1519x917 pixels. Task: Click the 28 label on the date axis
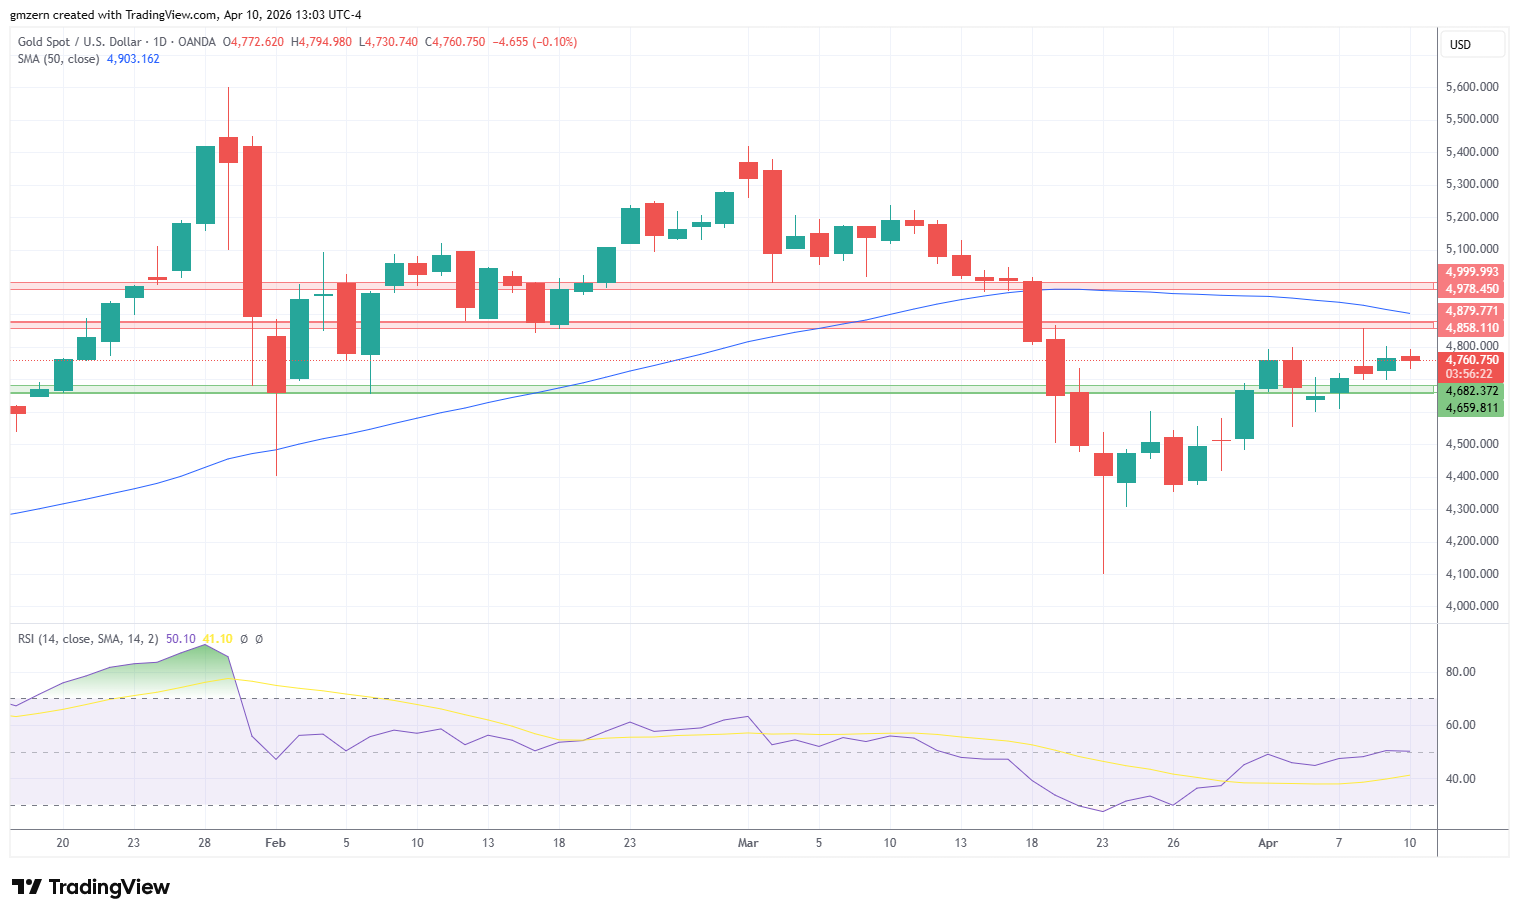(x=204, y=843)
